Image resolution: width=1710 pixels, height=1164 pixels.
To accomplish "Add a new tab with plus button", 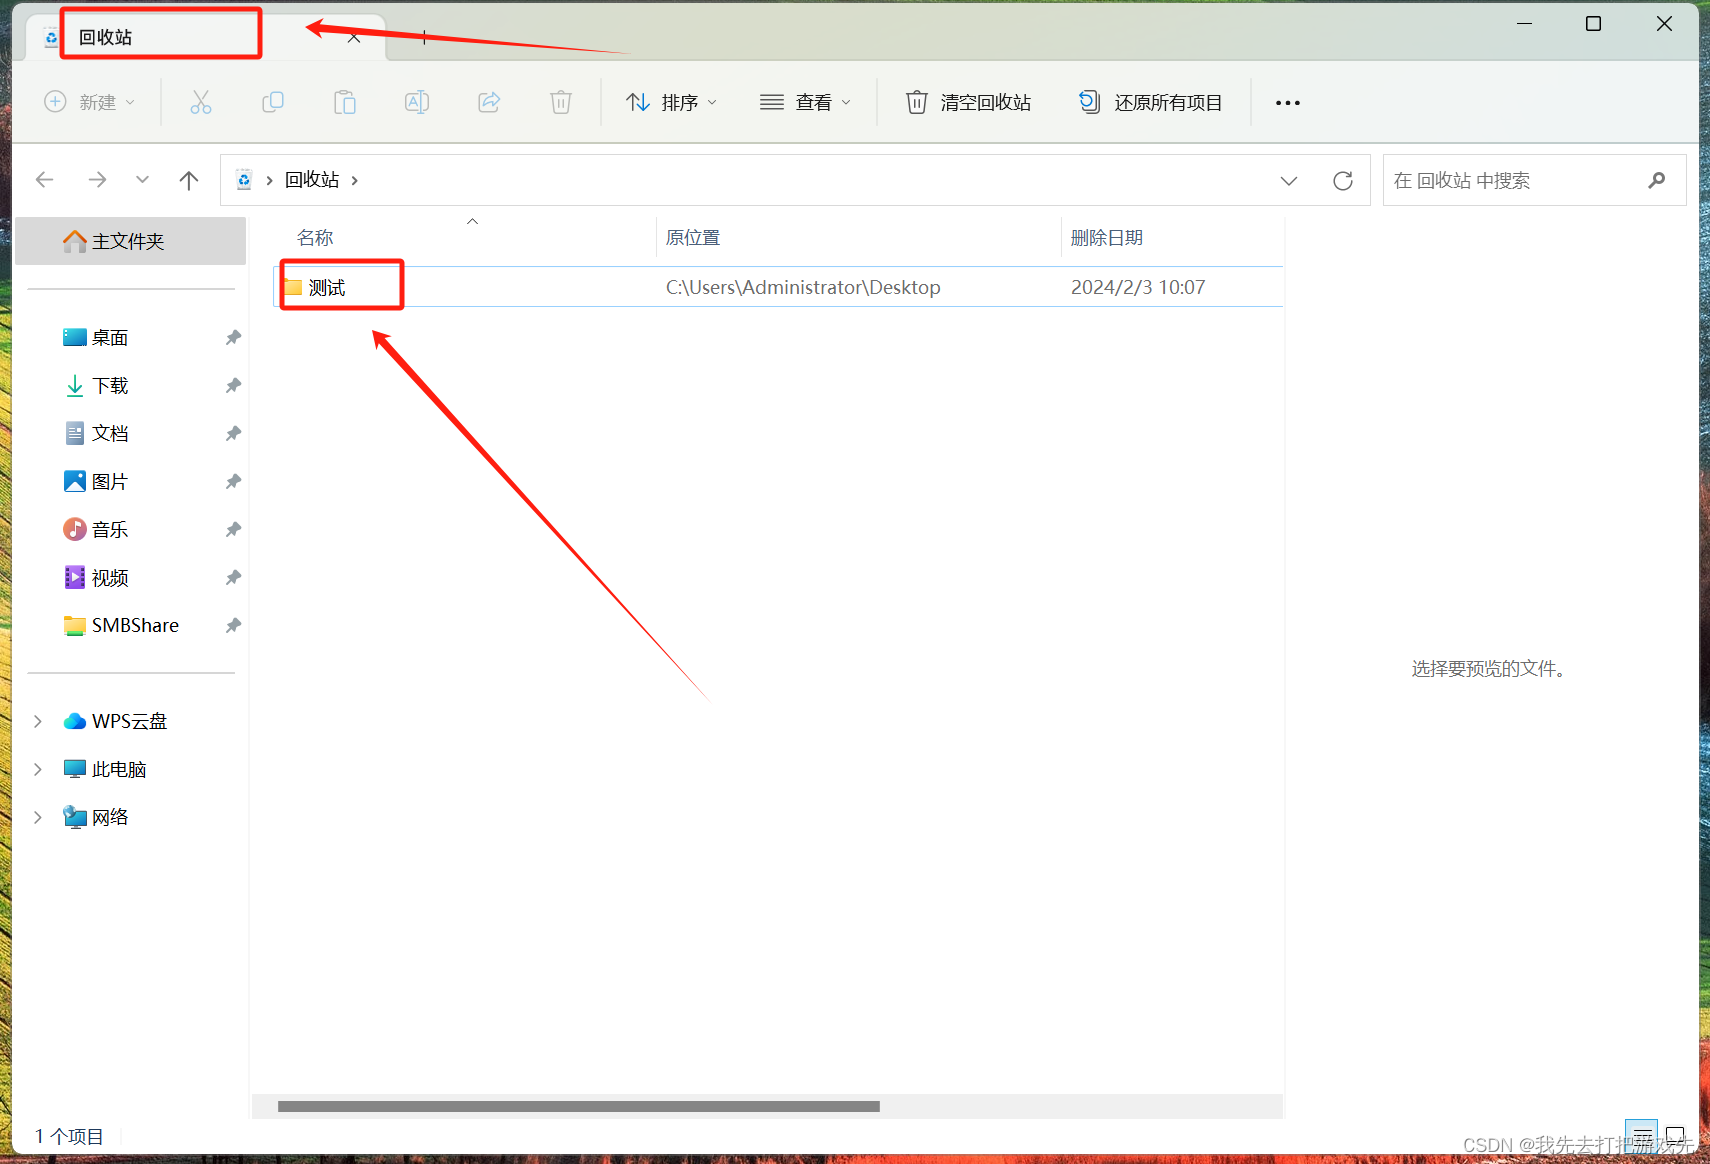I will 424,37.
